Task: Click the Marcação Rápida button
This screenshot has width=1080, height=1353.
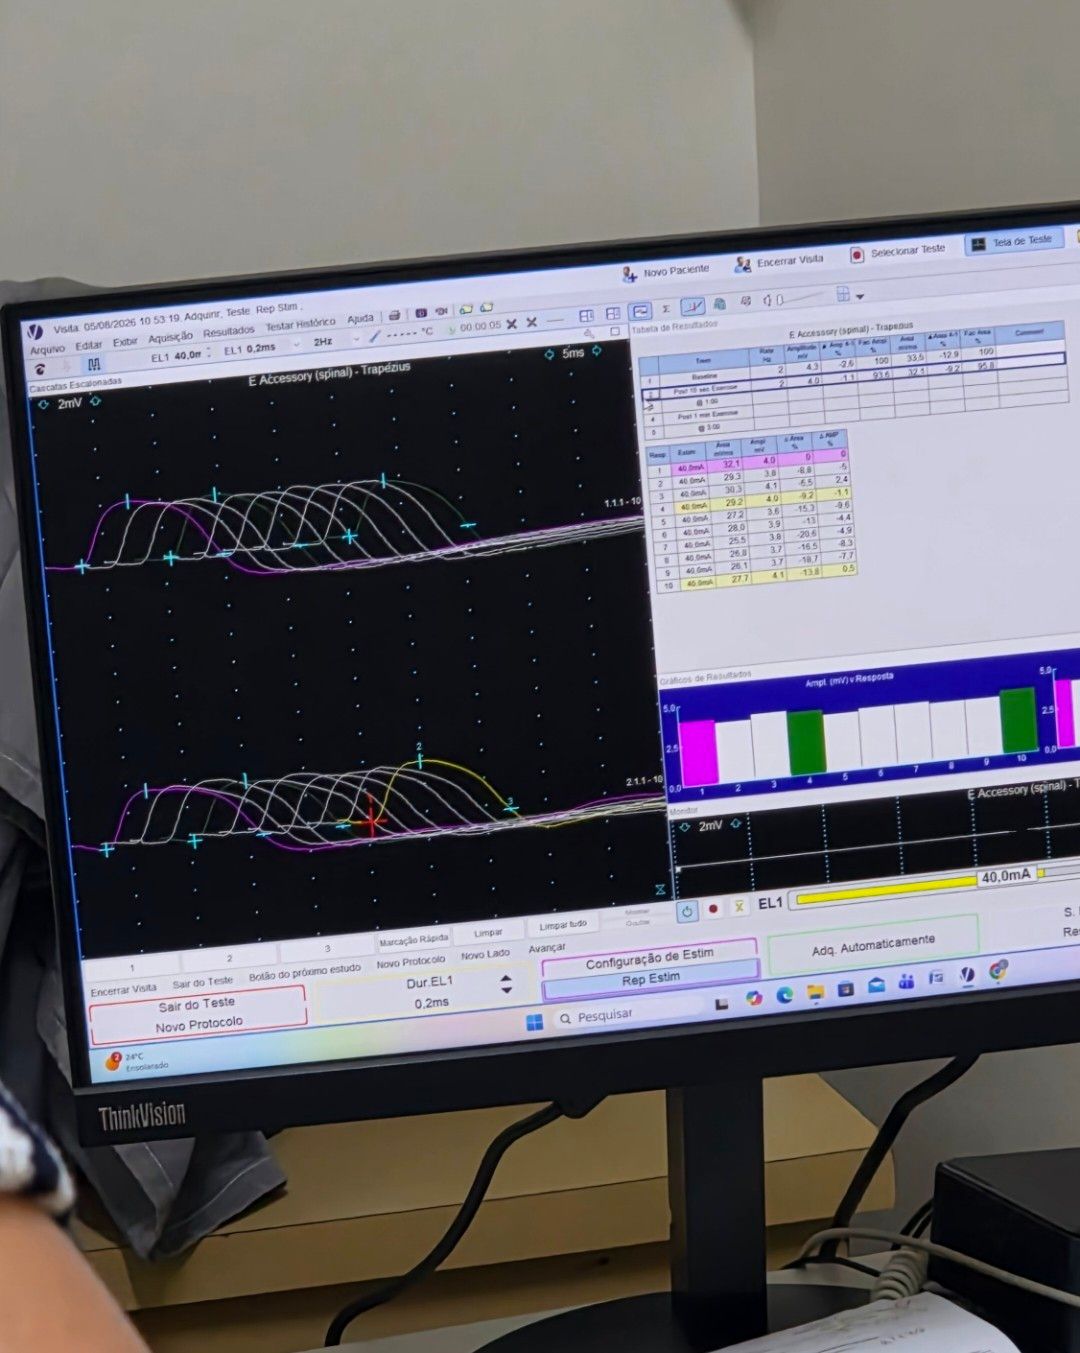Action: point(413,940)
